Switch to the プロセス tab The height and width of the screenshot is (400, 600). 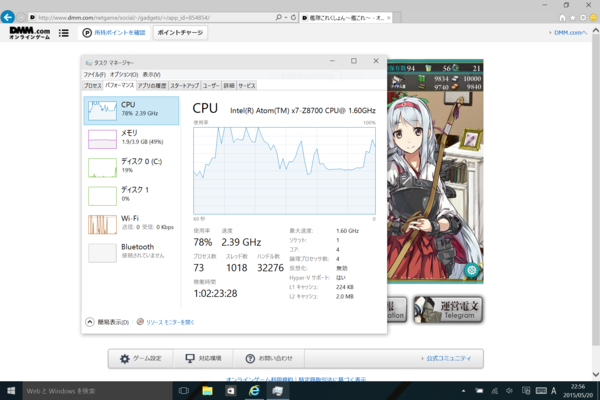[93, 86]
